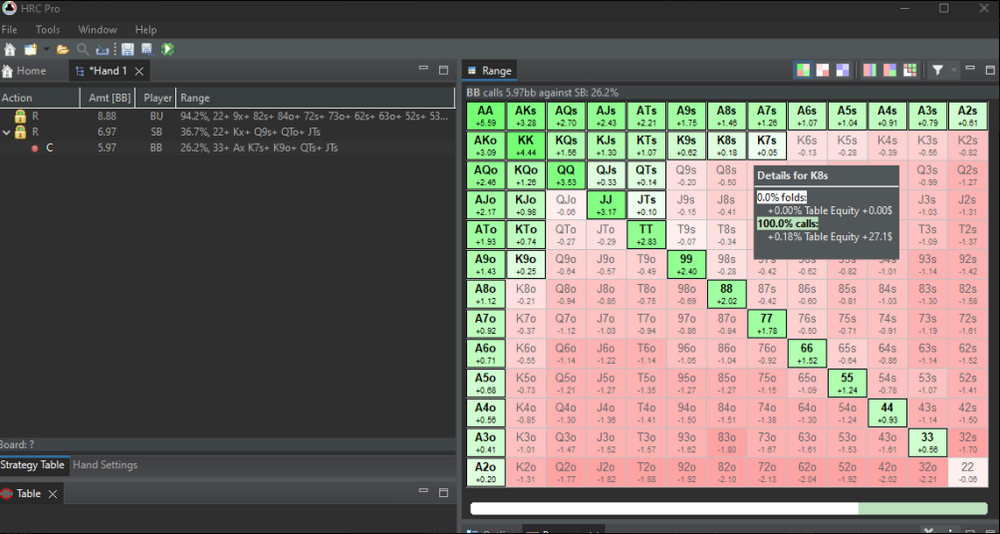Maximize the Hand 1 editor panel
Viewport: 1000px width, 534px height.
[444, 70]
